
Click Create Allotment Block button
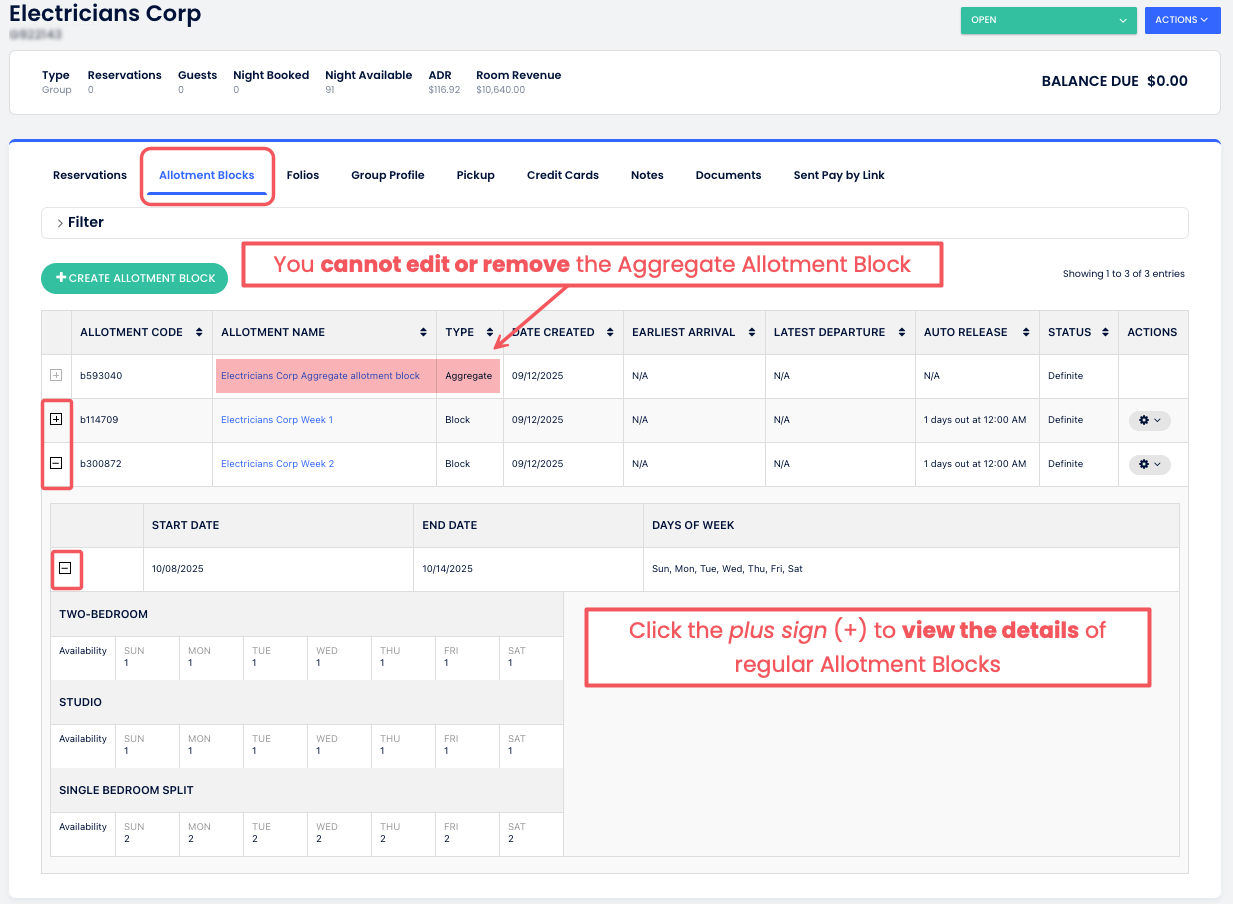135,278
